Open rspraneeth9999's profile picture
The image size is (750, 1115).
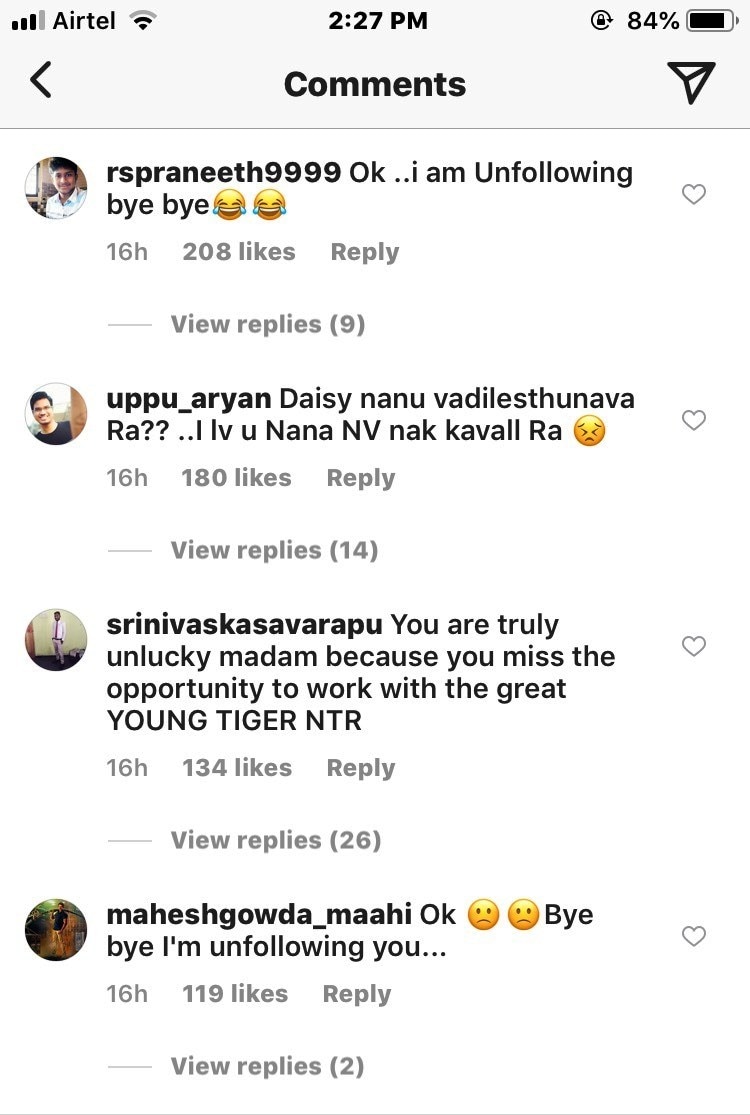pos(56,188)
